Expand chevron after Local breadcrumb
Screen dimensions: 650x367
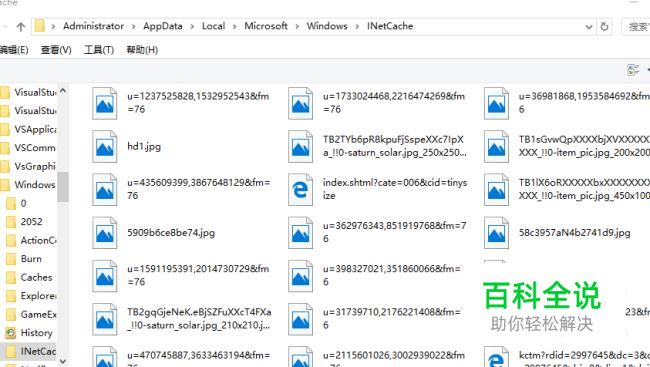tap(235, 27)
